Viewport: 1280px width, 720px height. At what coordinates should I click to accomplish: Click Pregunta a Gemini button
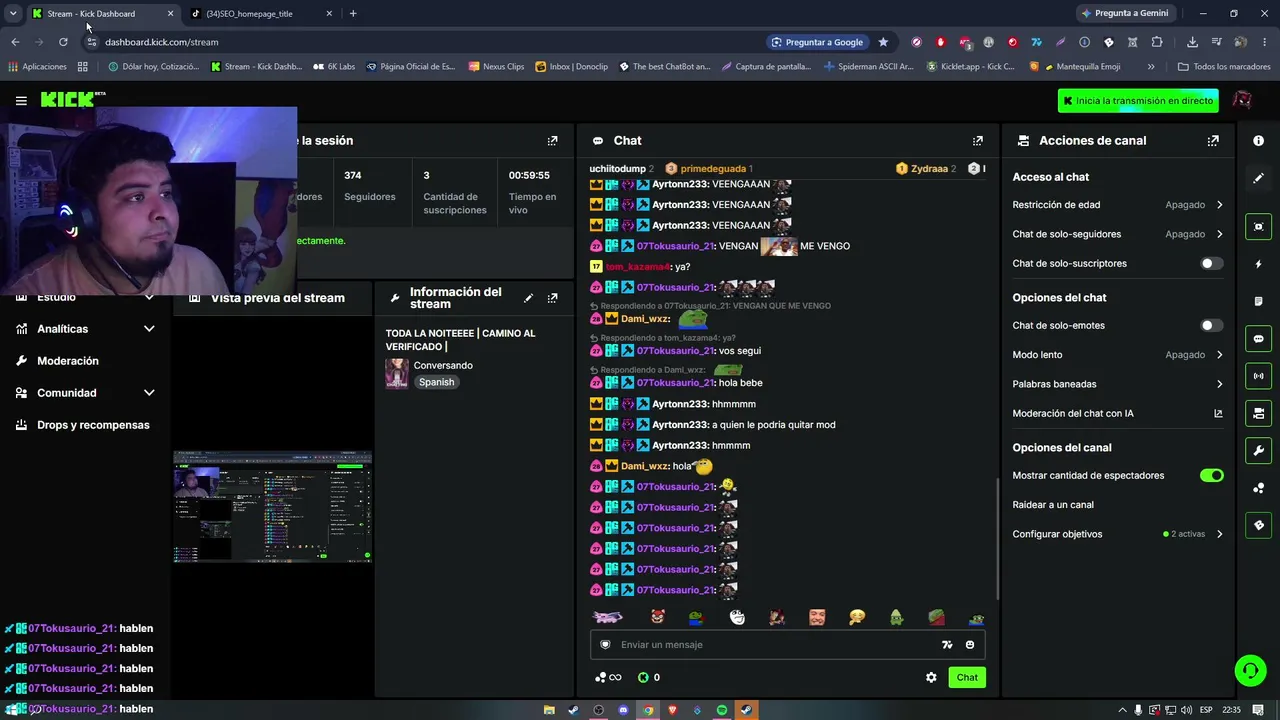[x=1124, y=14]
